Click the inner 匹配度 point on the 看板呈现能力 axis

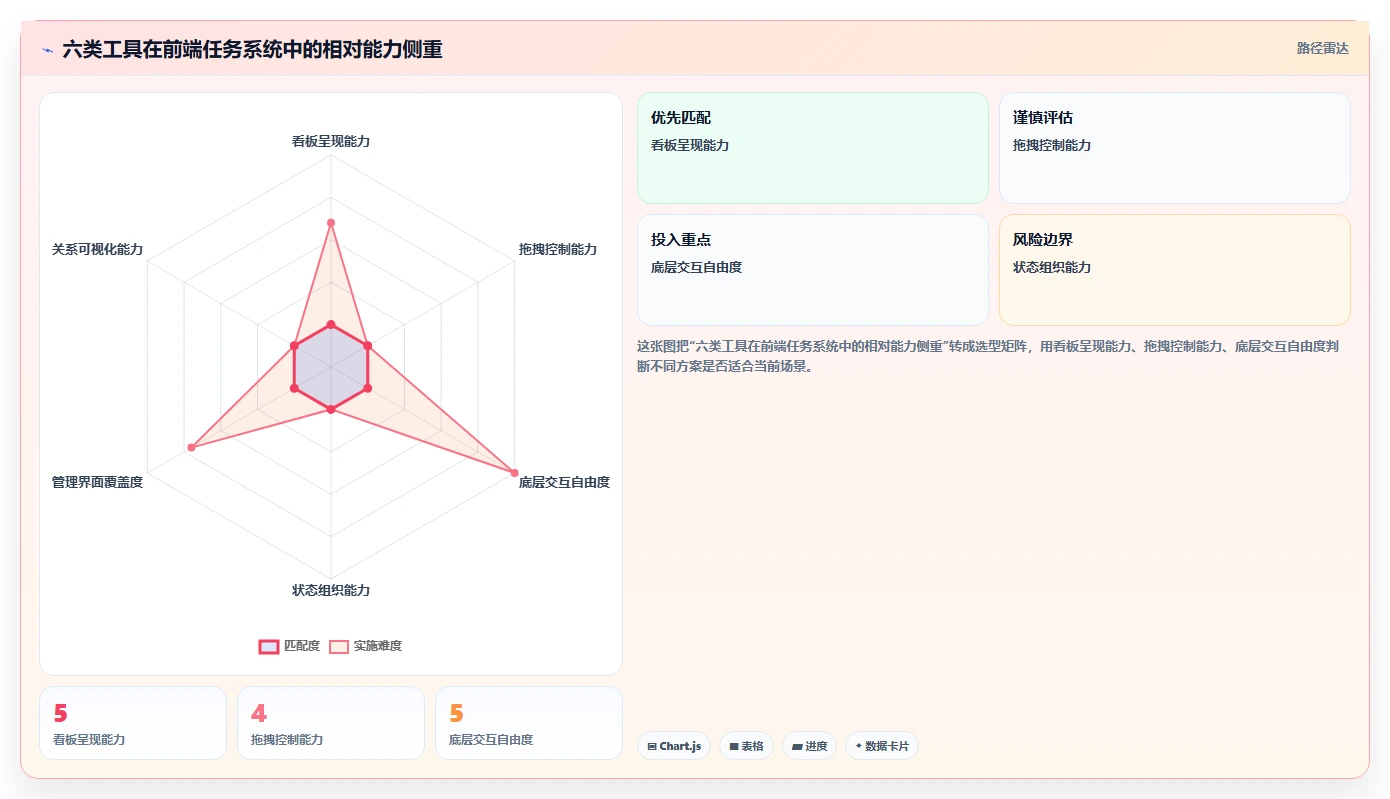point(331,324)
